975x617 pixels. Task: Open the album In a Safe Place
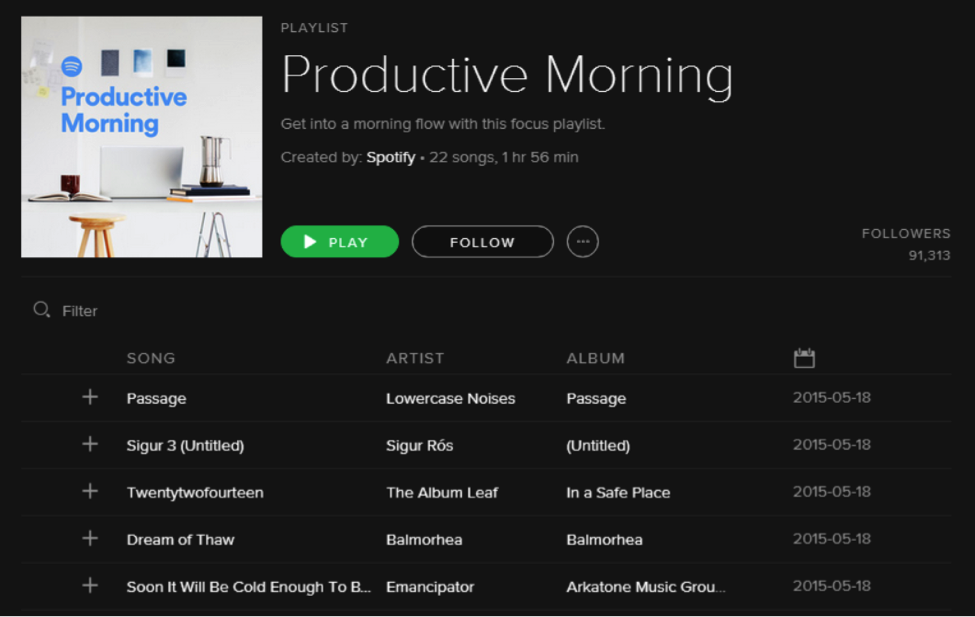point(618,492)
